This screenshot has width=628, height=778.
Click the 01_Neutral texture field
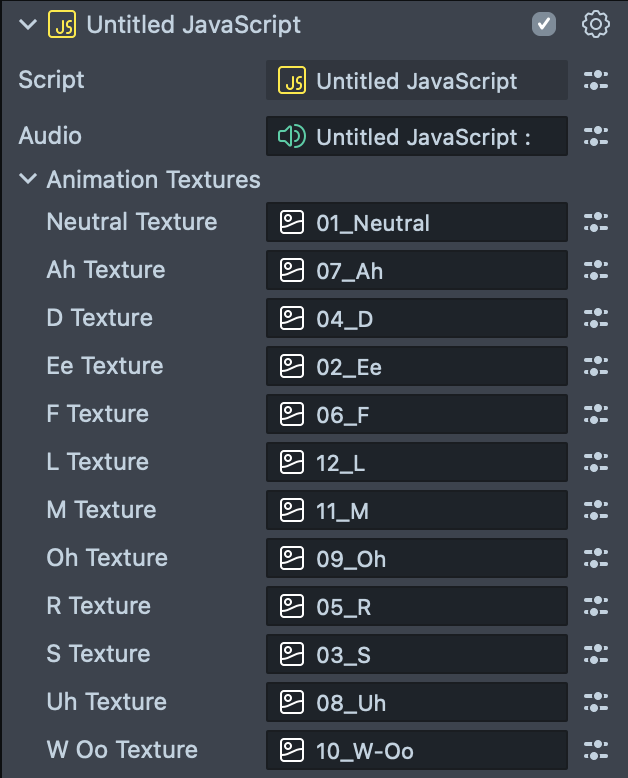(416, 222)
